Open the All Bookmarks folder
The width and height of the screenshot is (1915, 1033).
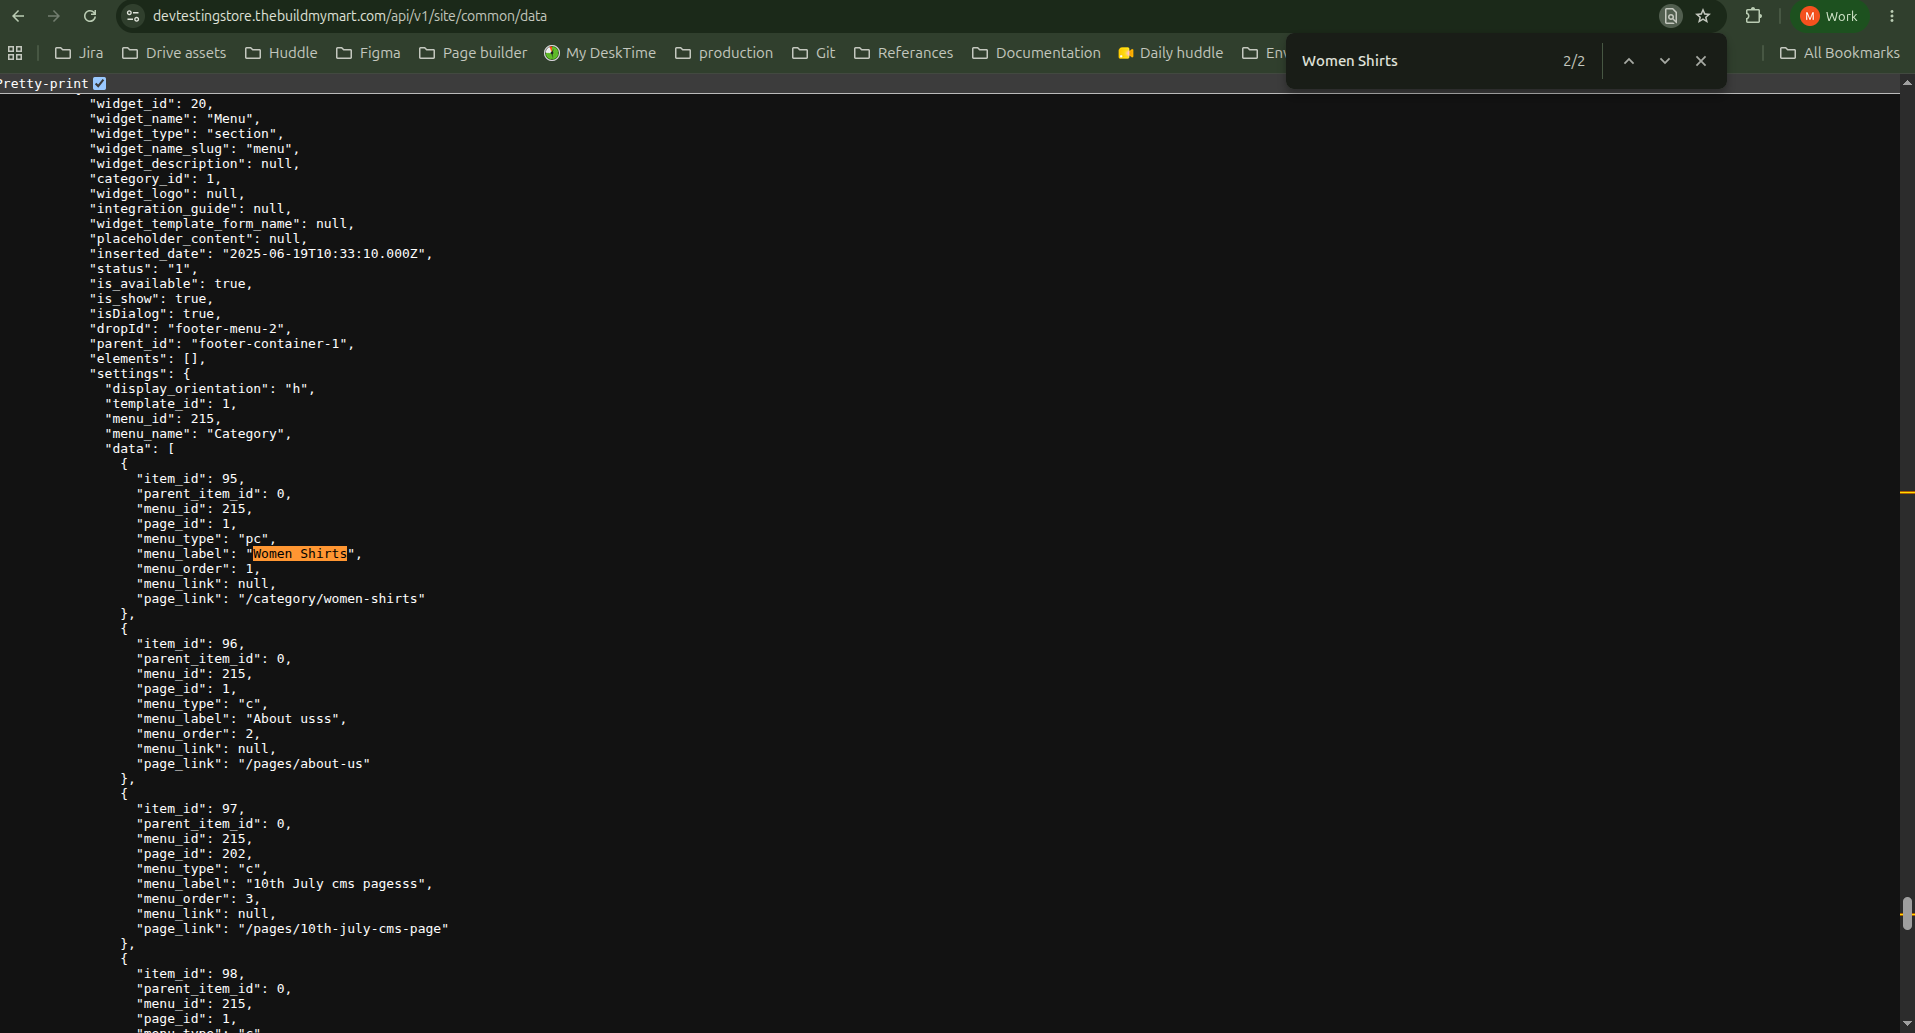click(x=1840, y=53)
